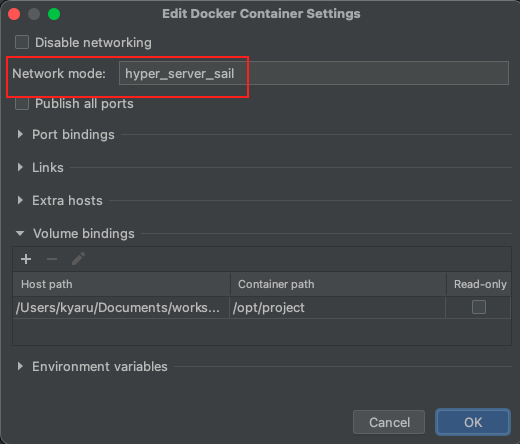Click the Cancel button

coord(389,422)
